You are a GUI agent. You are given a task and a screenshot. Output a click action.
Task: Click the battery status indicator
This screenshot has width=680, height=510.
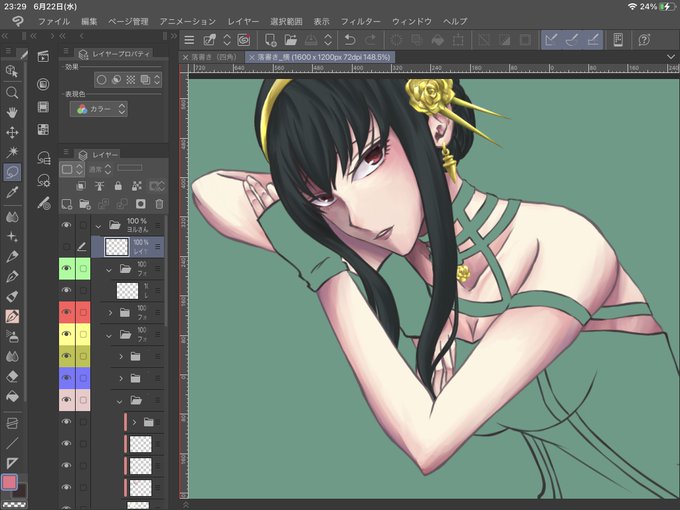click(x=666, y=6)
